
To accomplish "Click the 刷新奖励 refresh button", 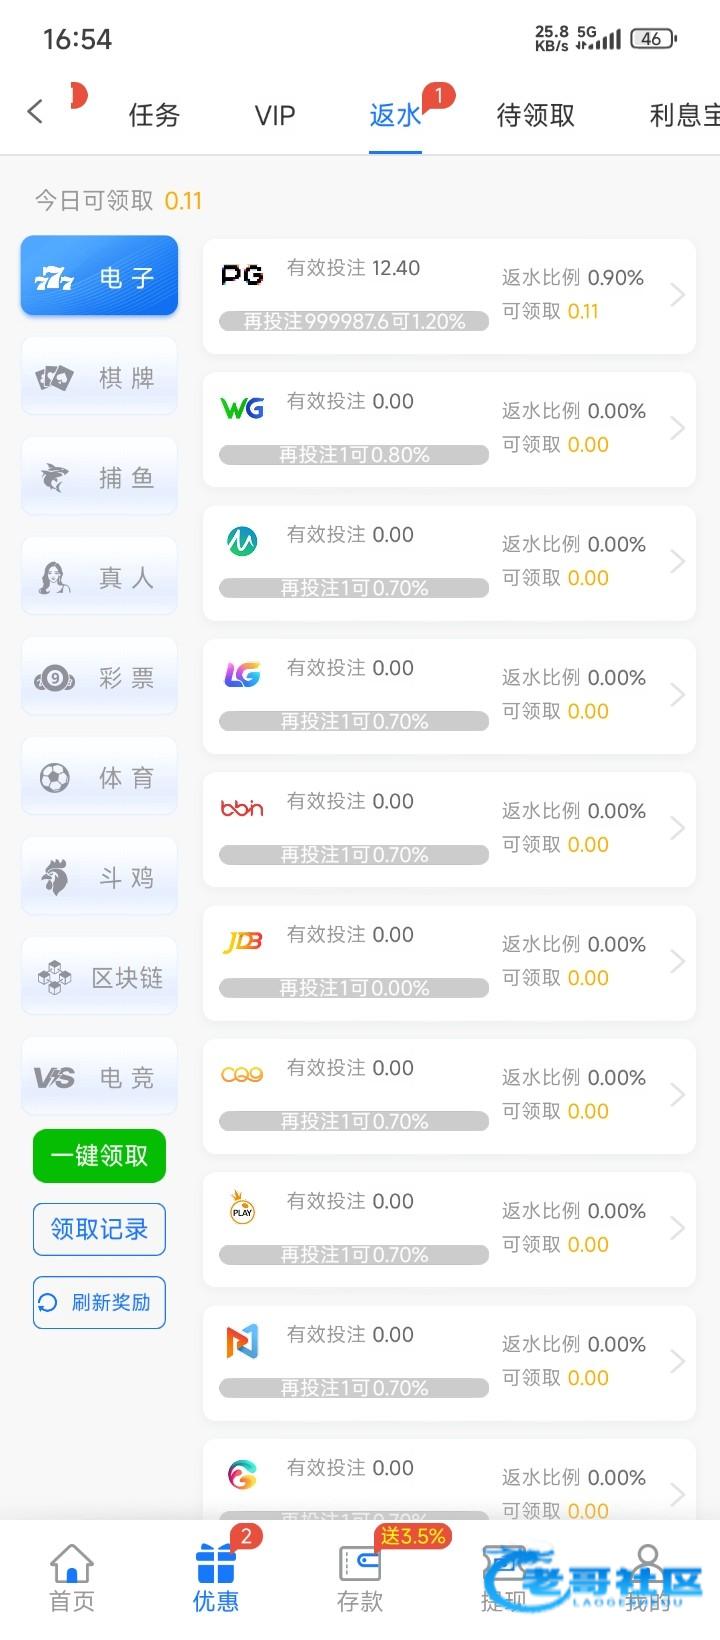I will (99, 1302).
